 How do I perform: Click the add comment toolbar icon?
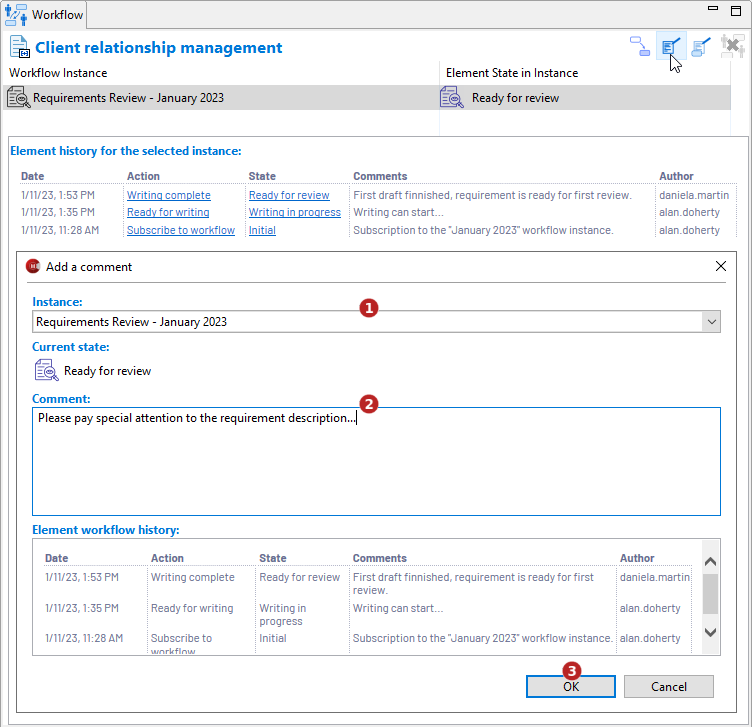click(x=671, y=47)
